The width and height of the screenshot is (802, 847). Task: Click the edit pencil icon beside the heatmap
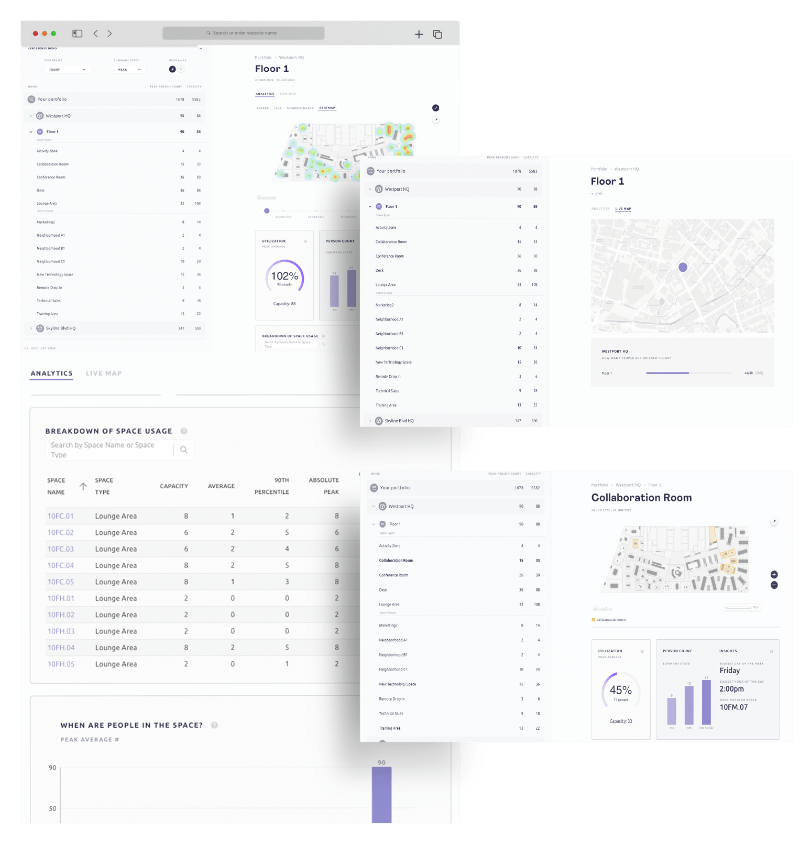(x=436, y=108)
